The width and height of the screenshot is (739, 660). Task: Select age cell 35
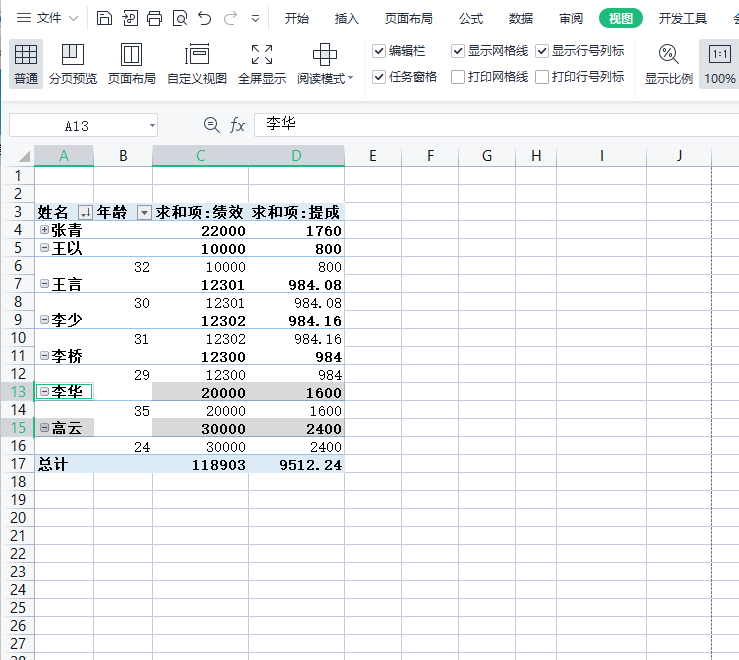pos(123,411)
